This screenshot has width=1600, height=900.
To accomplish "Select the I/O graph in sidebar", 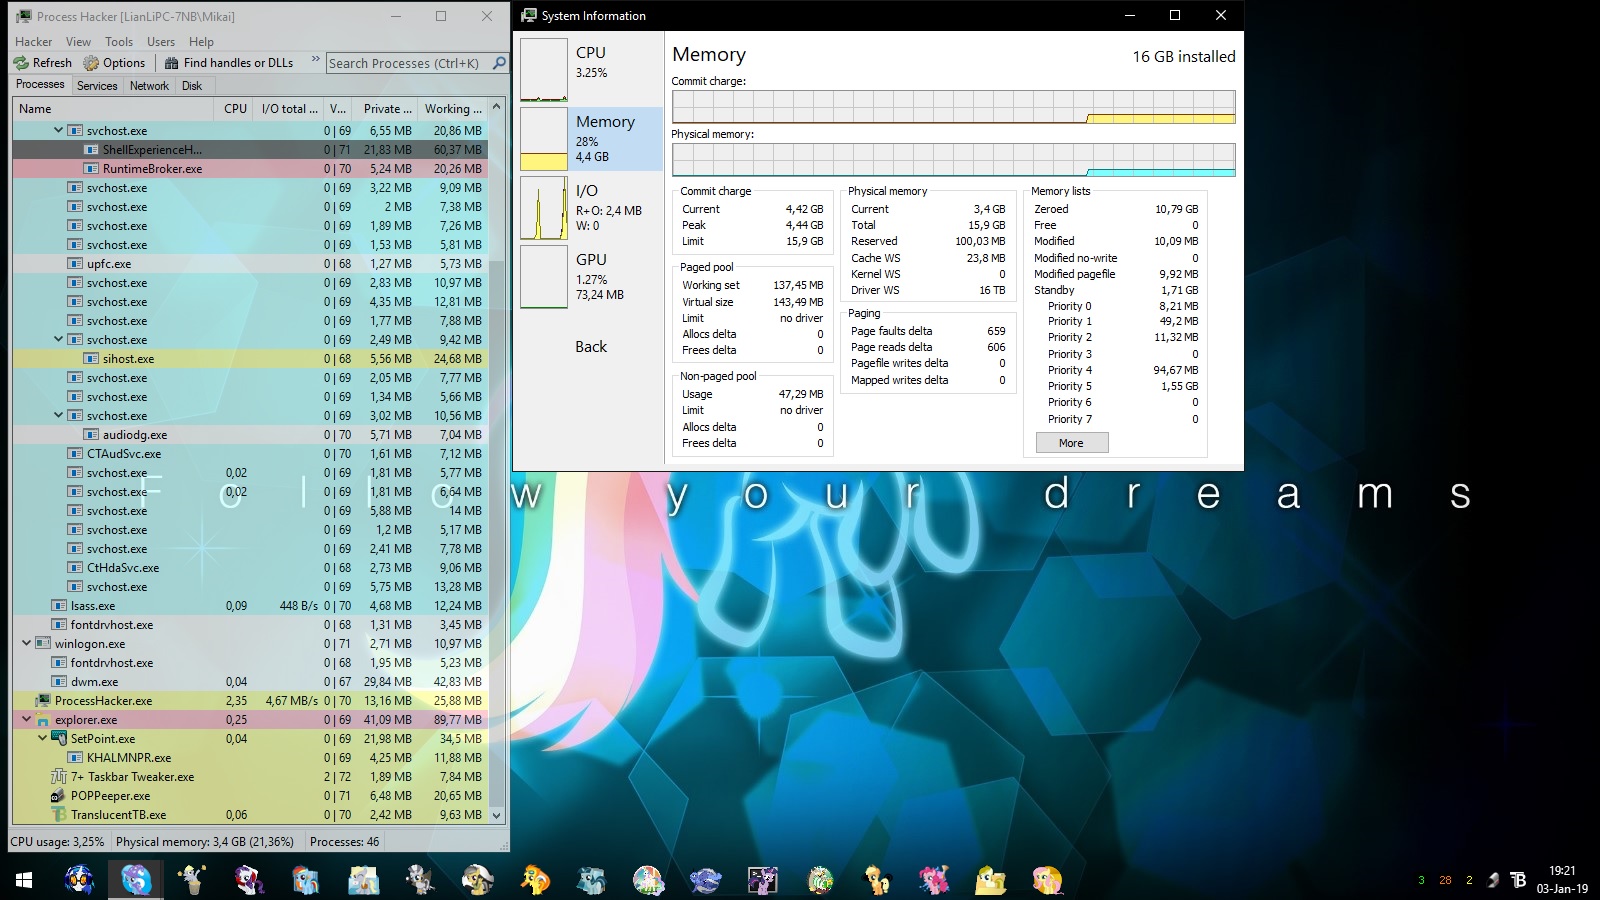I will click(x=544, y=208).
